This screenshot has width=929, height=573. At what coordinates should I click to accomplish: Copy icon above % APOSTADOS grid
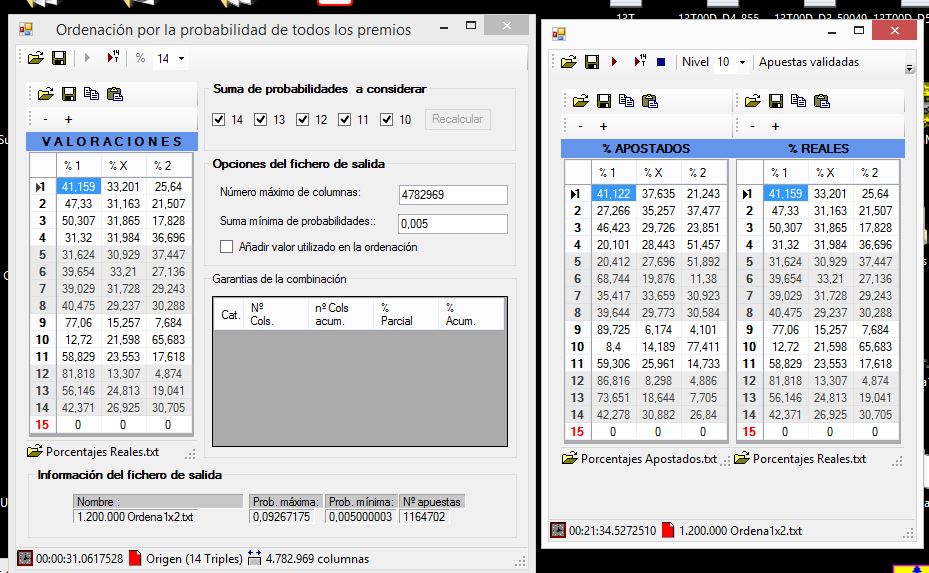point(626,101)
